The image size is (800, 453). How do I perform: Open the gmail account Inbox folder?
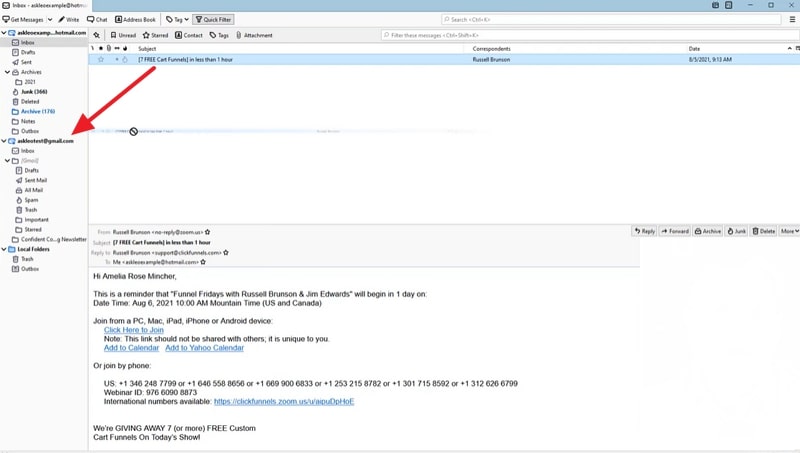click(x=28, y=151)
